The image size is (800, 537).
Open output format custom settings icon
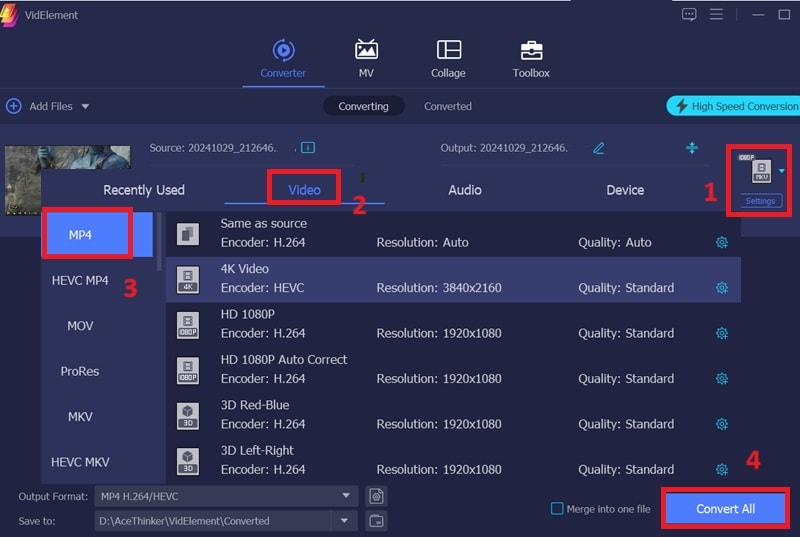[x=377, y=496]
